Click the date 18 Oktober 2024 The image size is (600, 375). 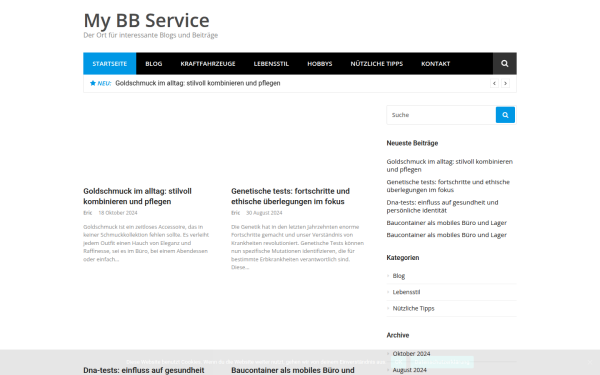point(118,213)
